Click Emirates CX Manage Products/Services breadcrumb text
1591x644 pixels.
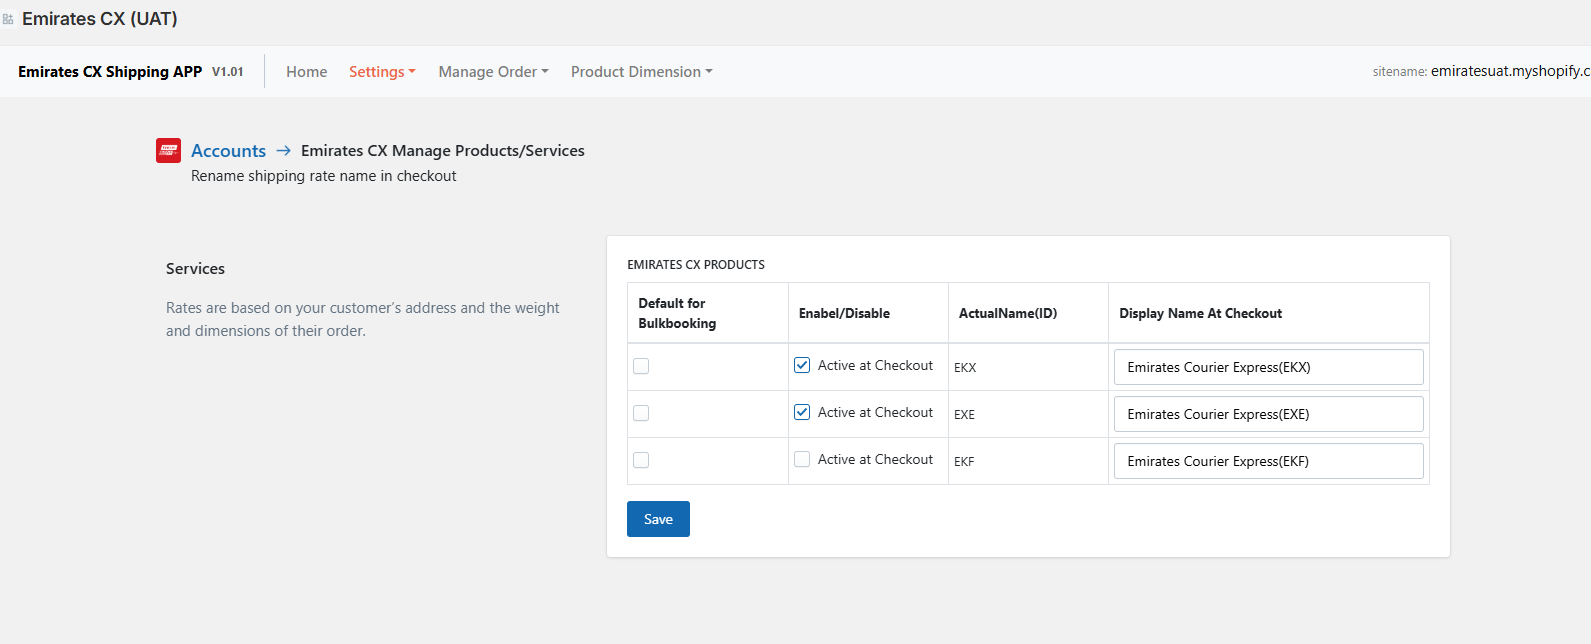tap(443, 151)
